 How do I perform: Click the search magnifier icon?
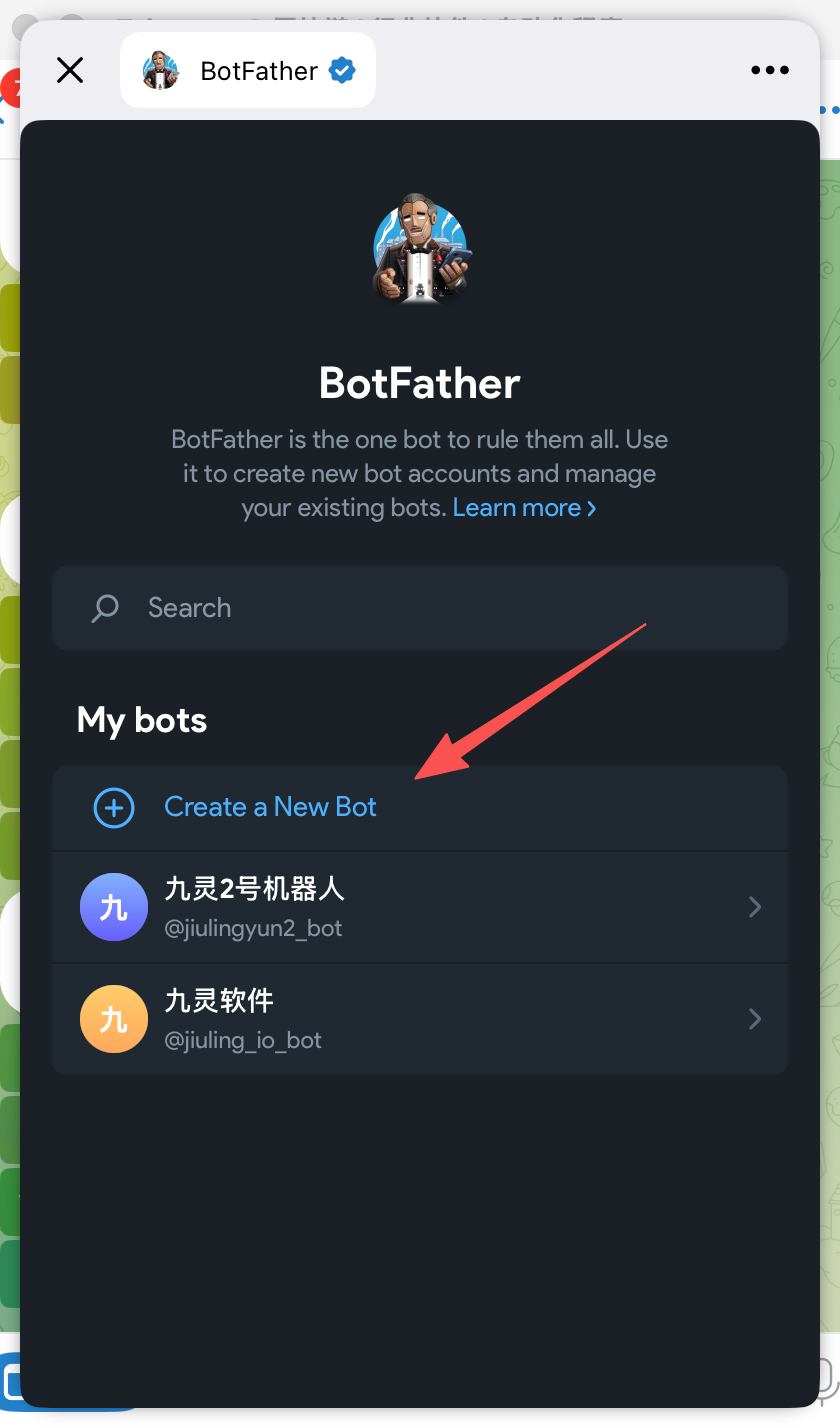point(104,607)
